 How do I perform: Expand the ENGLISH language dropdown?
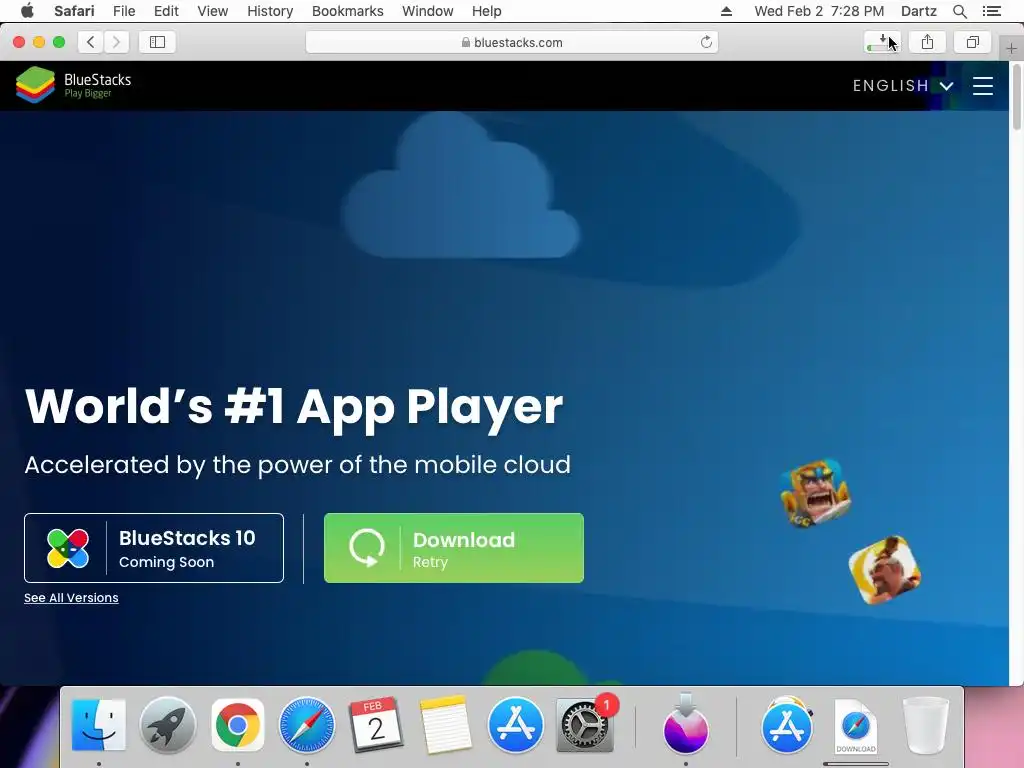point(903,86)
